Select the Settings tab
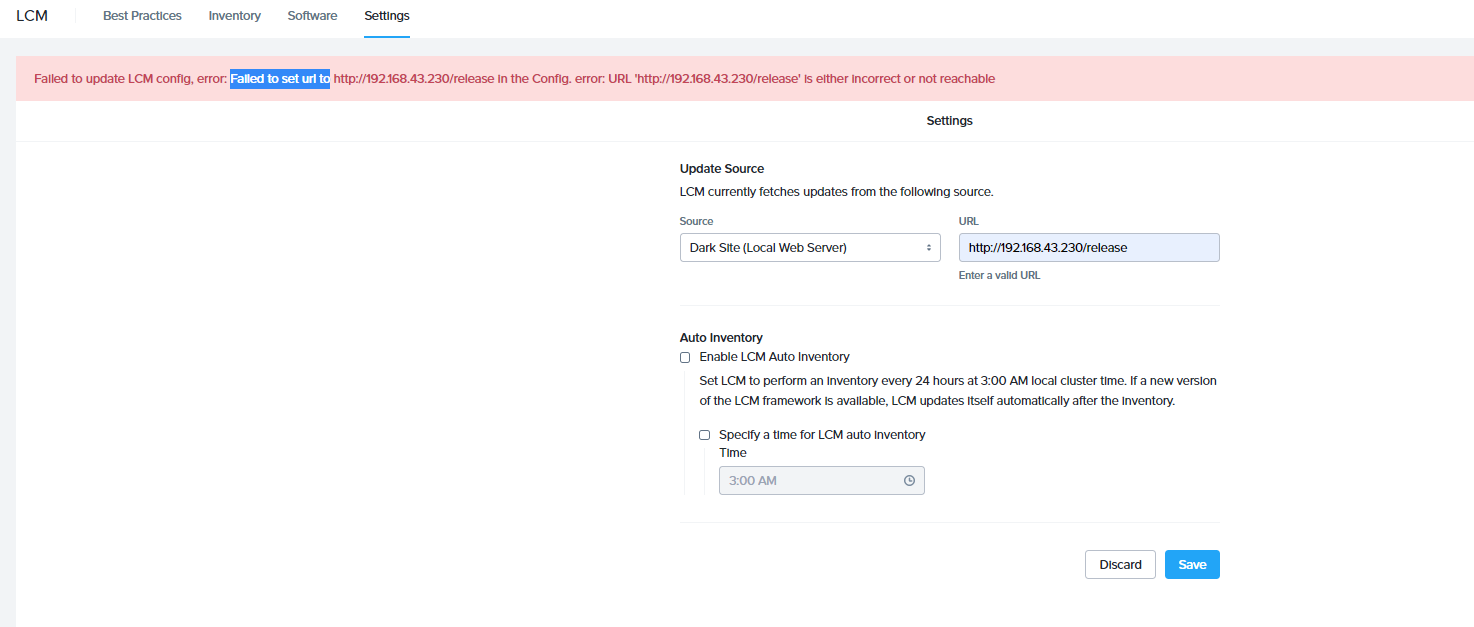This screenshot has height=627, width=1474. click(x=387, y=16)
